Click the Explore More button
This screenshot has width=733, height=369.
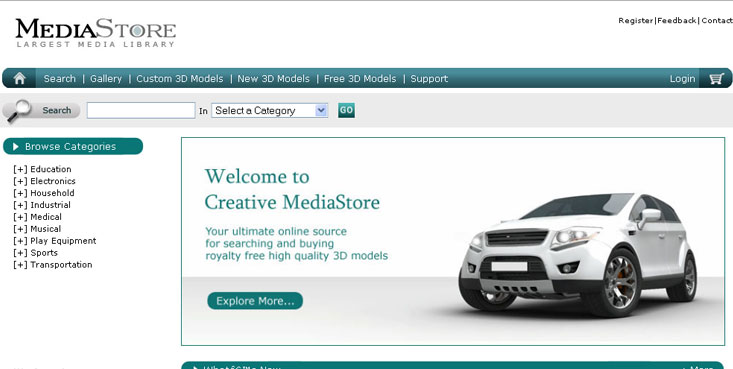pos(255,301)
